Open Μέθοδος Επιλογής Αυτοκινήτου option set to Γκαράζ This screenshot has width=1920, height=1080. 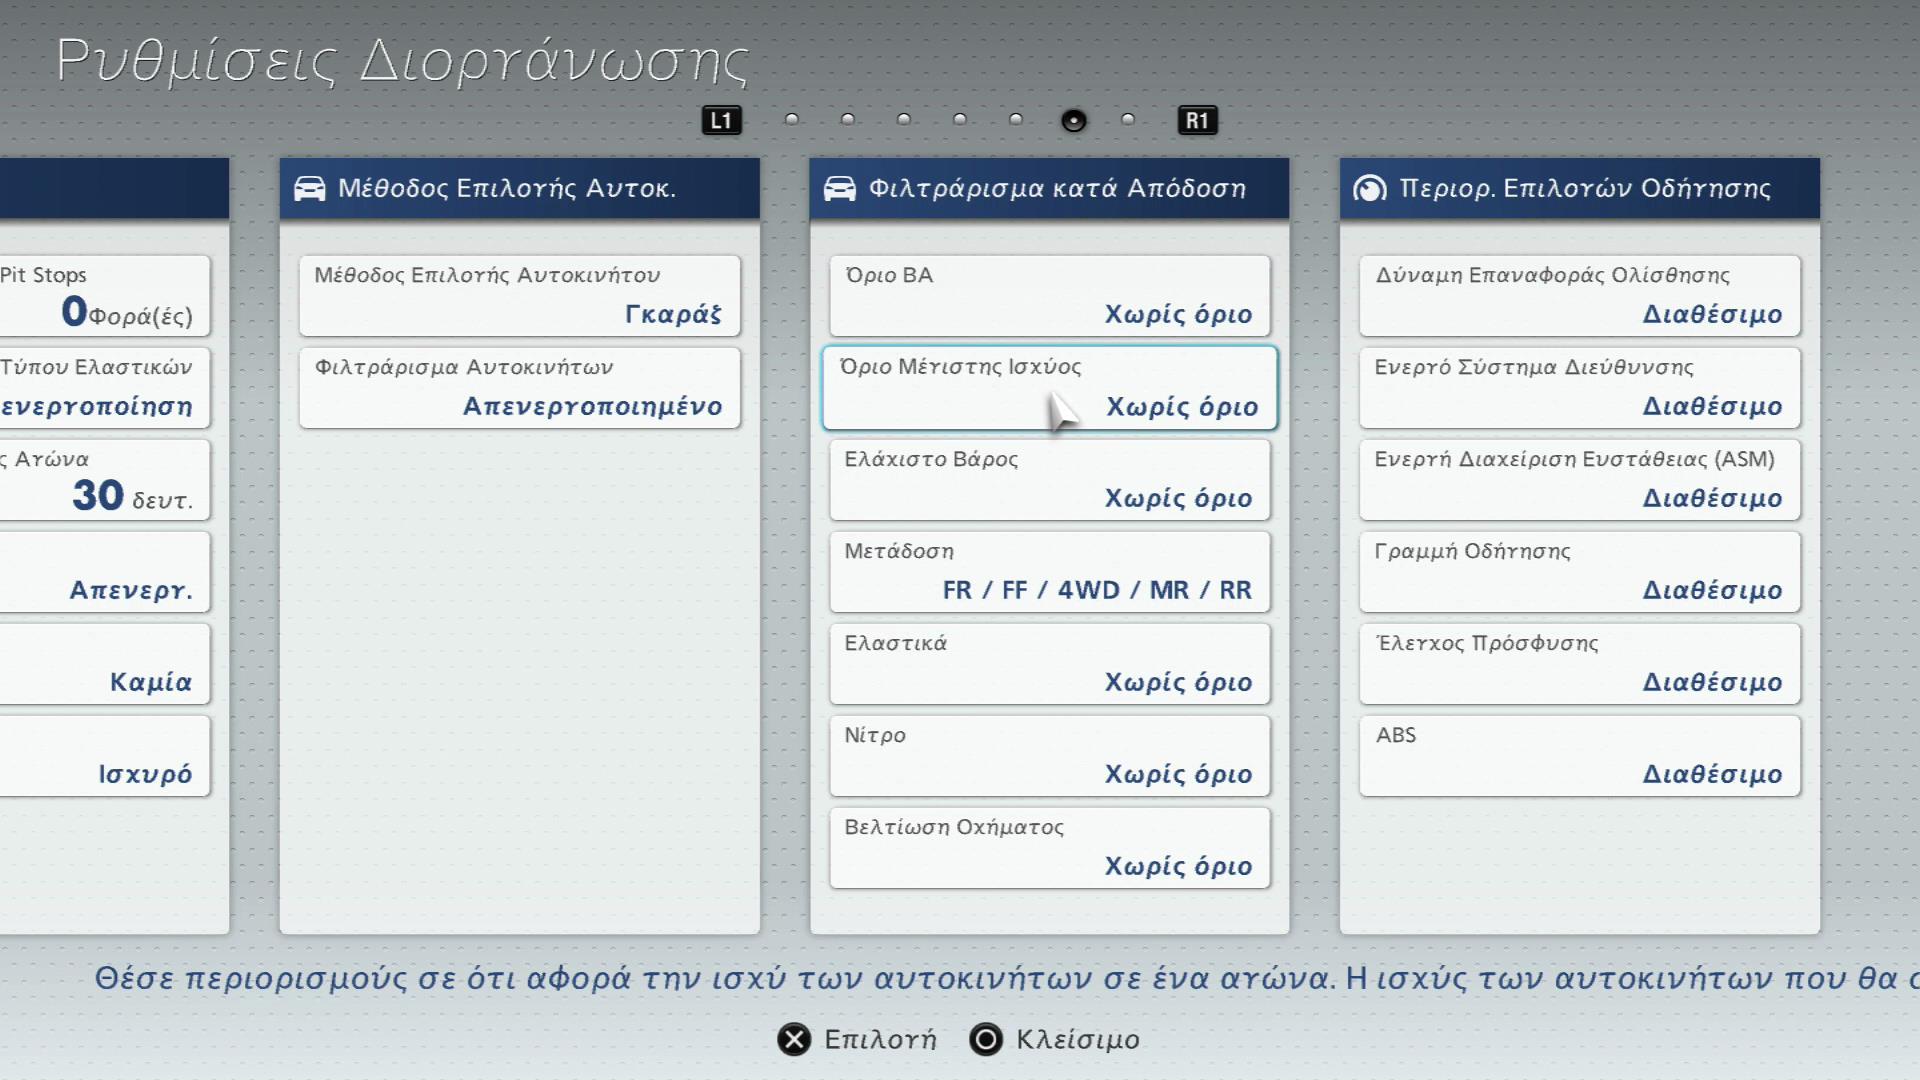pyautogui.click(x=519, y=296)
